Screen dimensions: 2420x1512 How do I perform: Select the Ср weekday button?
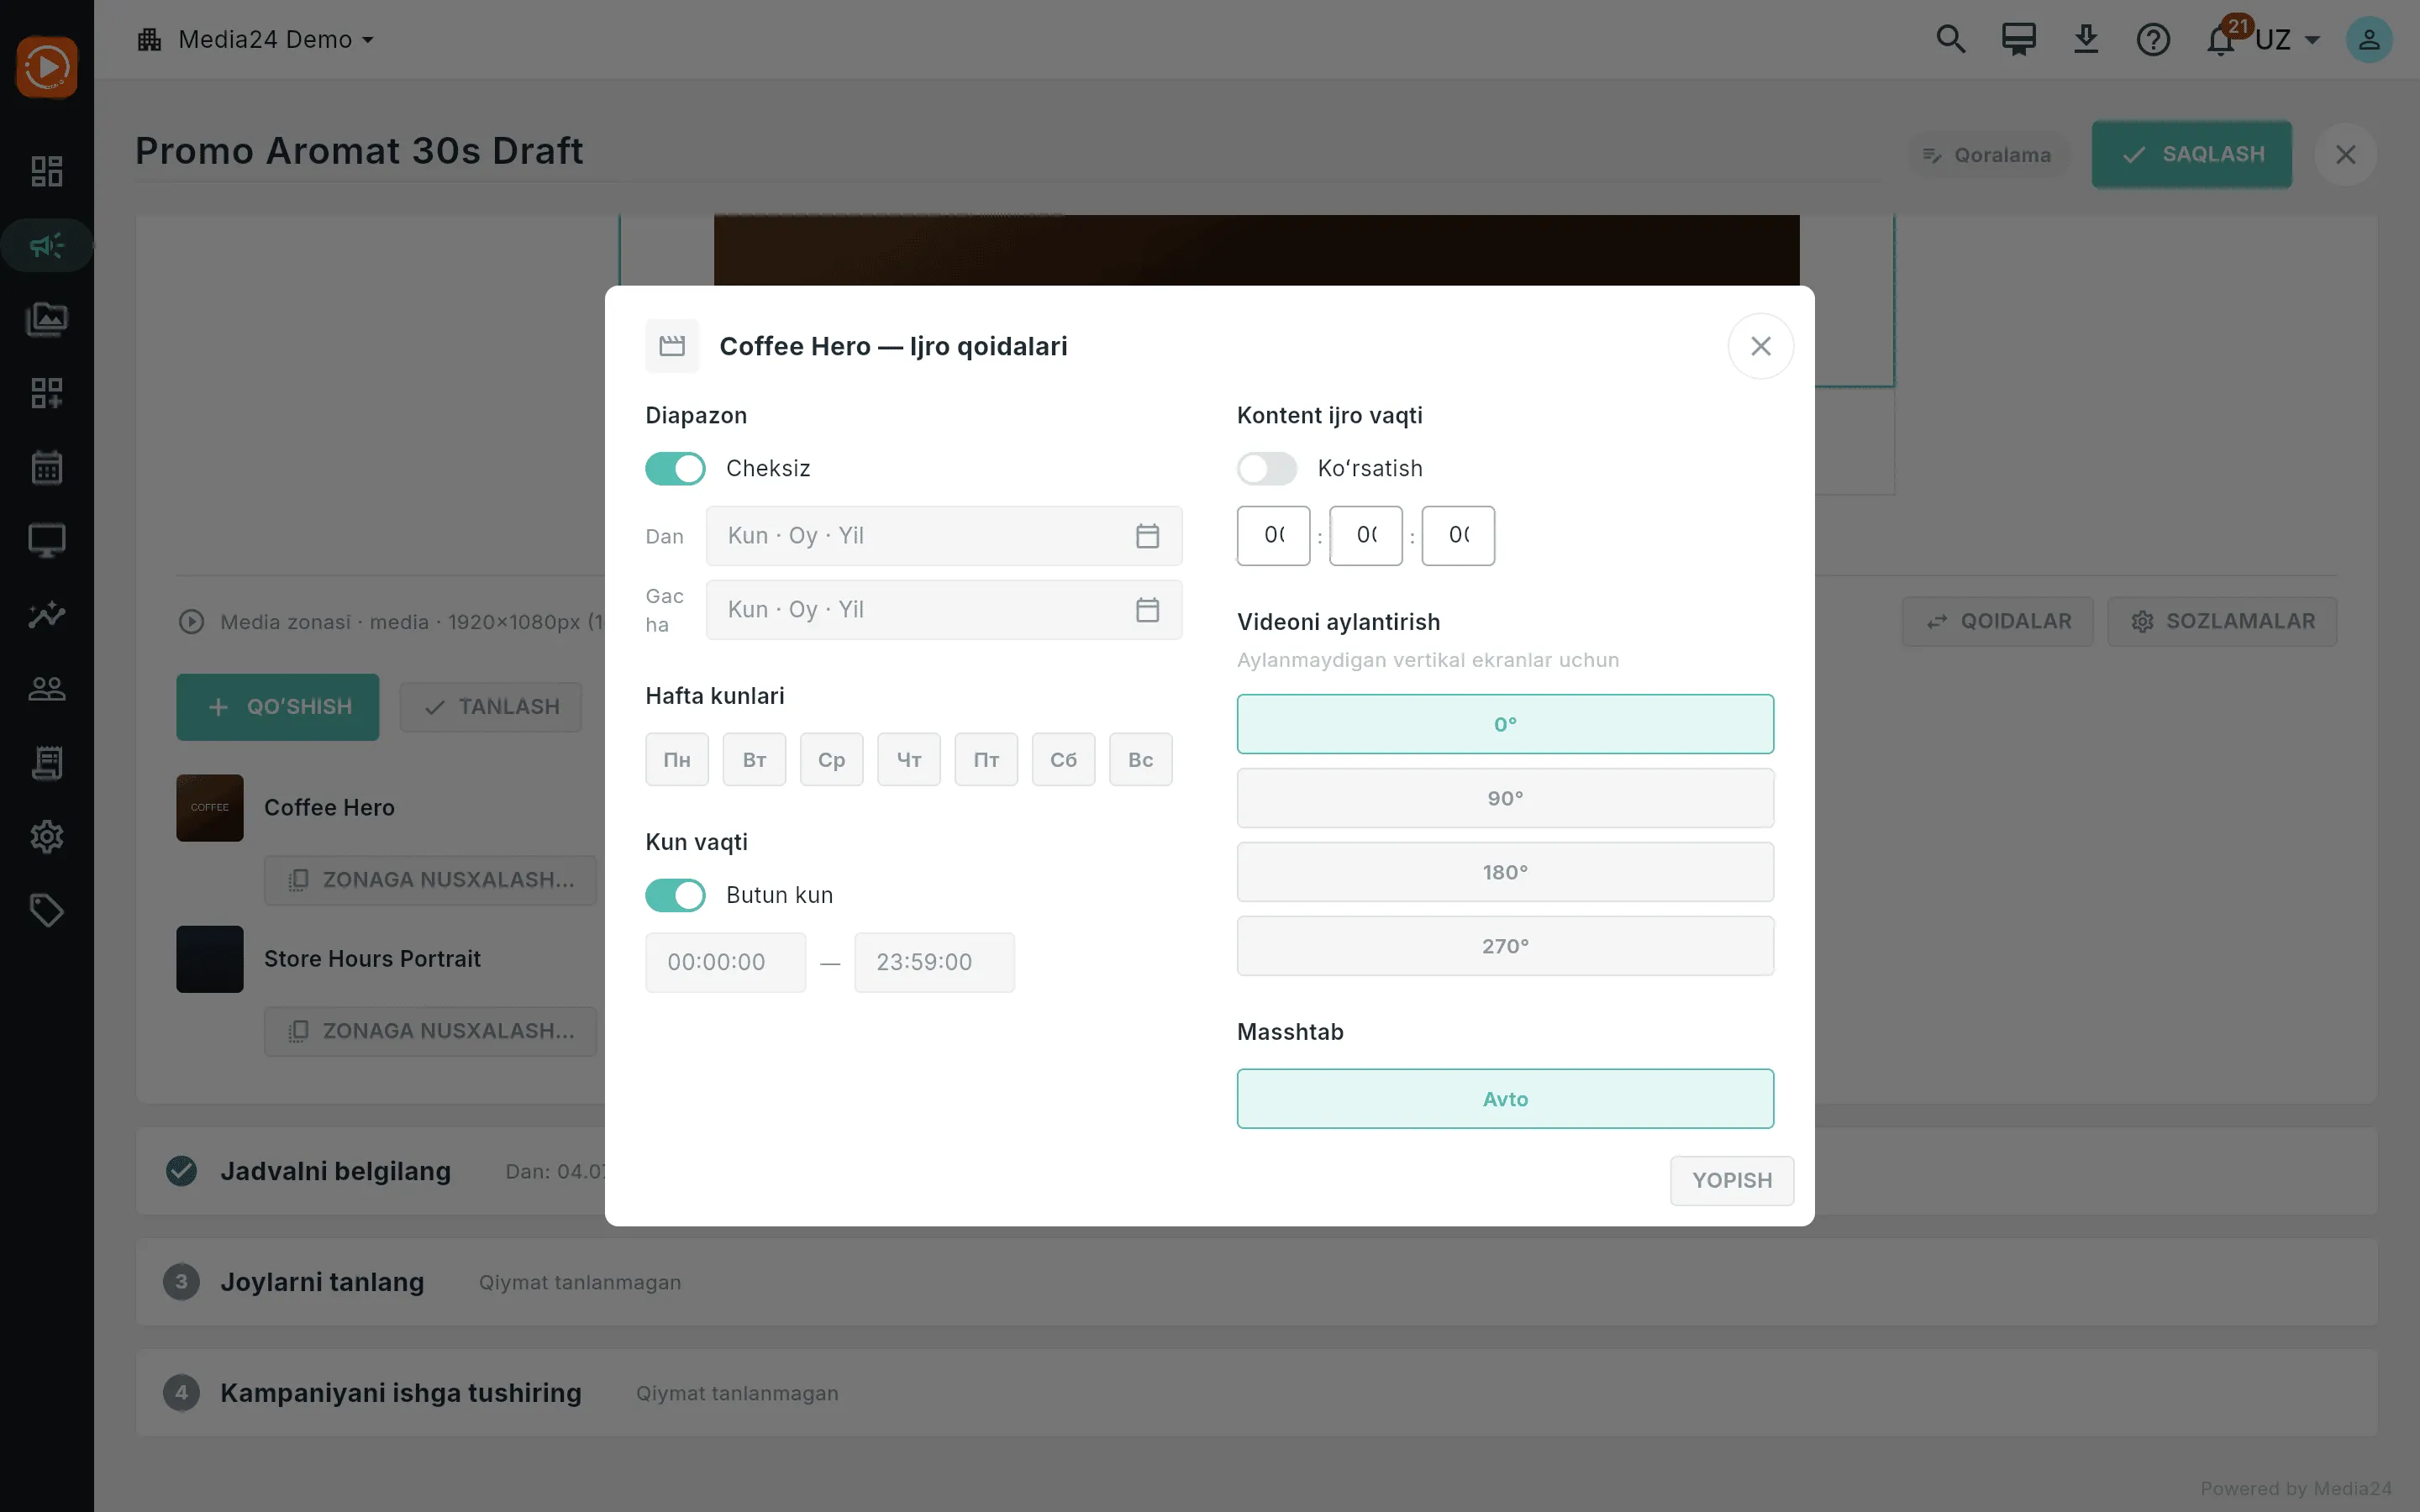pos(831,760)
